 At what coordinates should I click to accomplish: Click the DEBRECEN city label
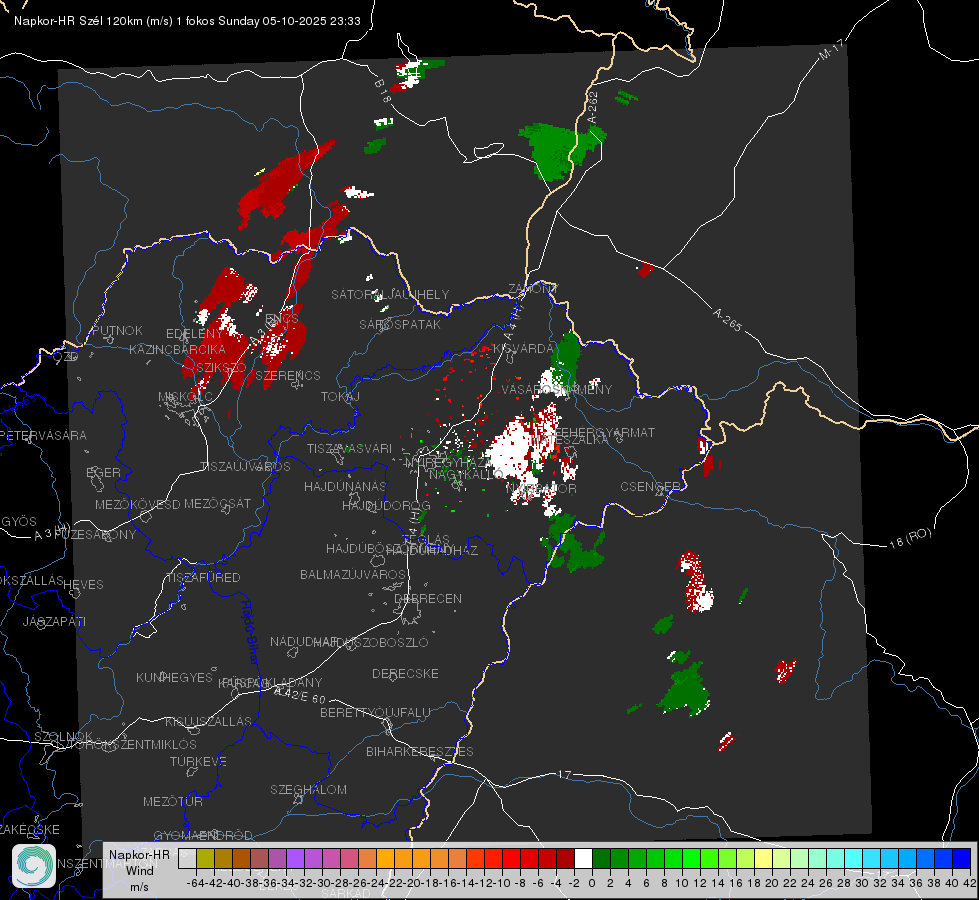click(x=428, y=598)
